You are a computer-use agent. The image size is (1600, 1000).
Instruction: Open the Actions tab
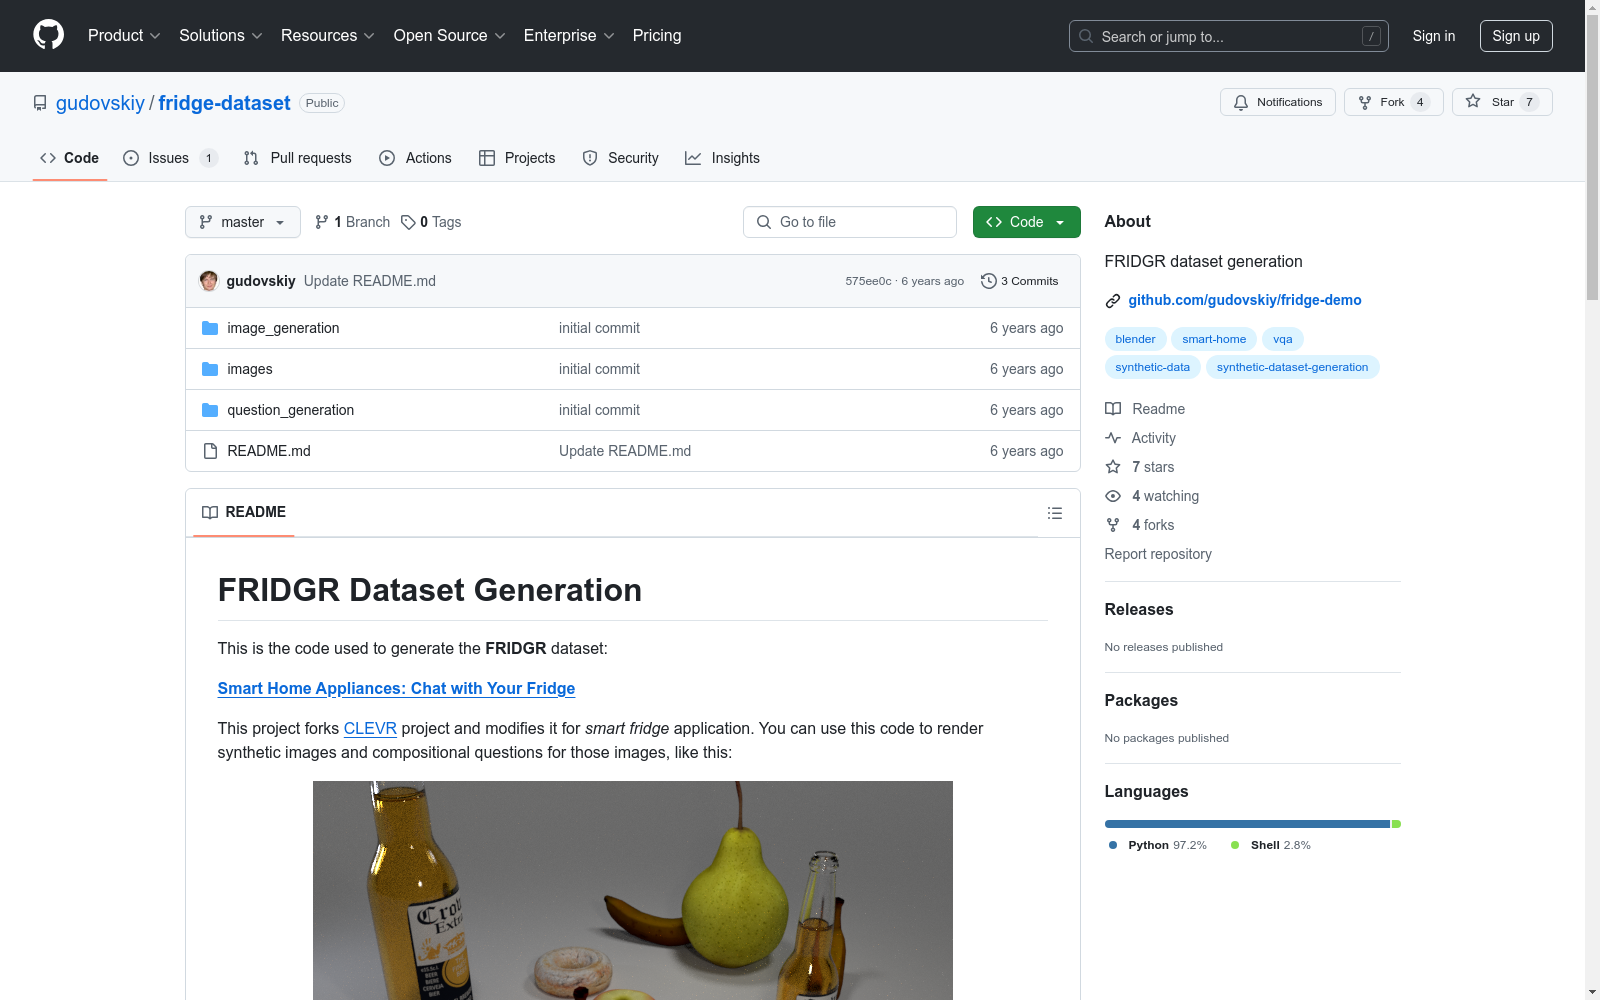[x=415, y=158]
